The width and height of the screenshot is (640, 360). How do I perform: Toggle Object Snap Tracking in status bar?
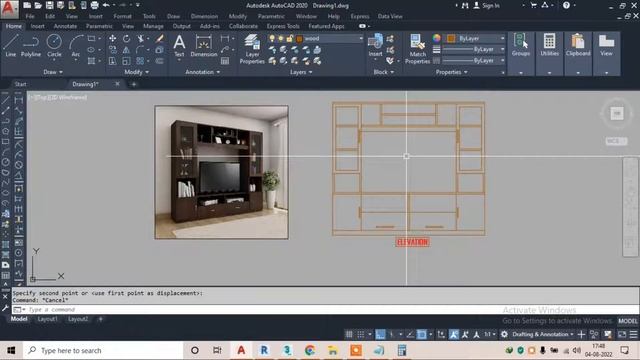(x=410, y=334)
